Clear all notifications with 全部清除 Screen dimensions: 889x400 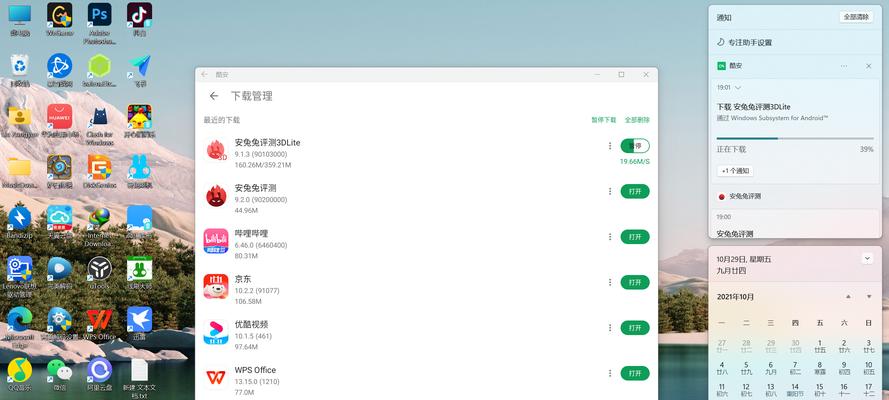tap(856, 18)
